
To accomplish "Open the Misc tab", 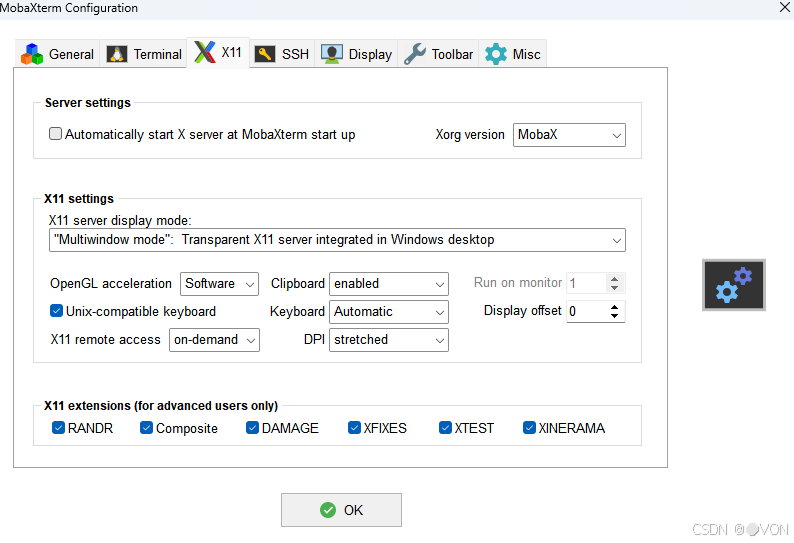I will click(512, 54).
